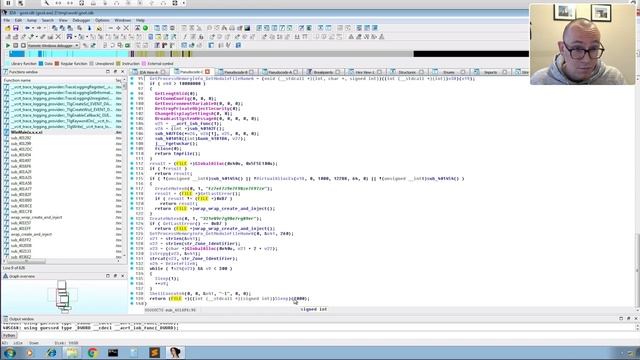
Task: Pause the debugger process
Action: pos(16,45)
